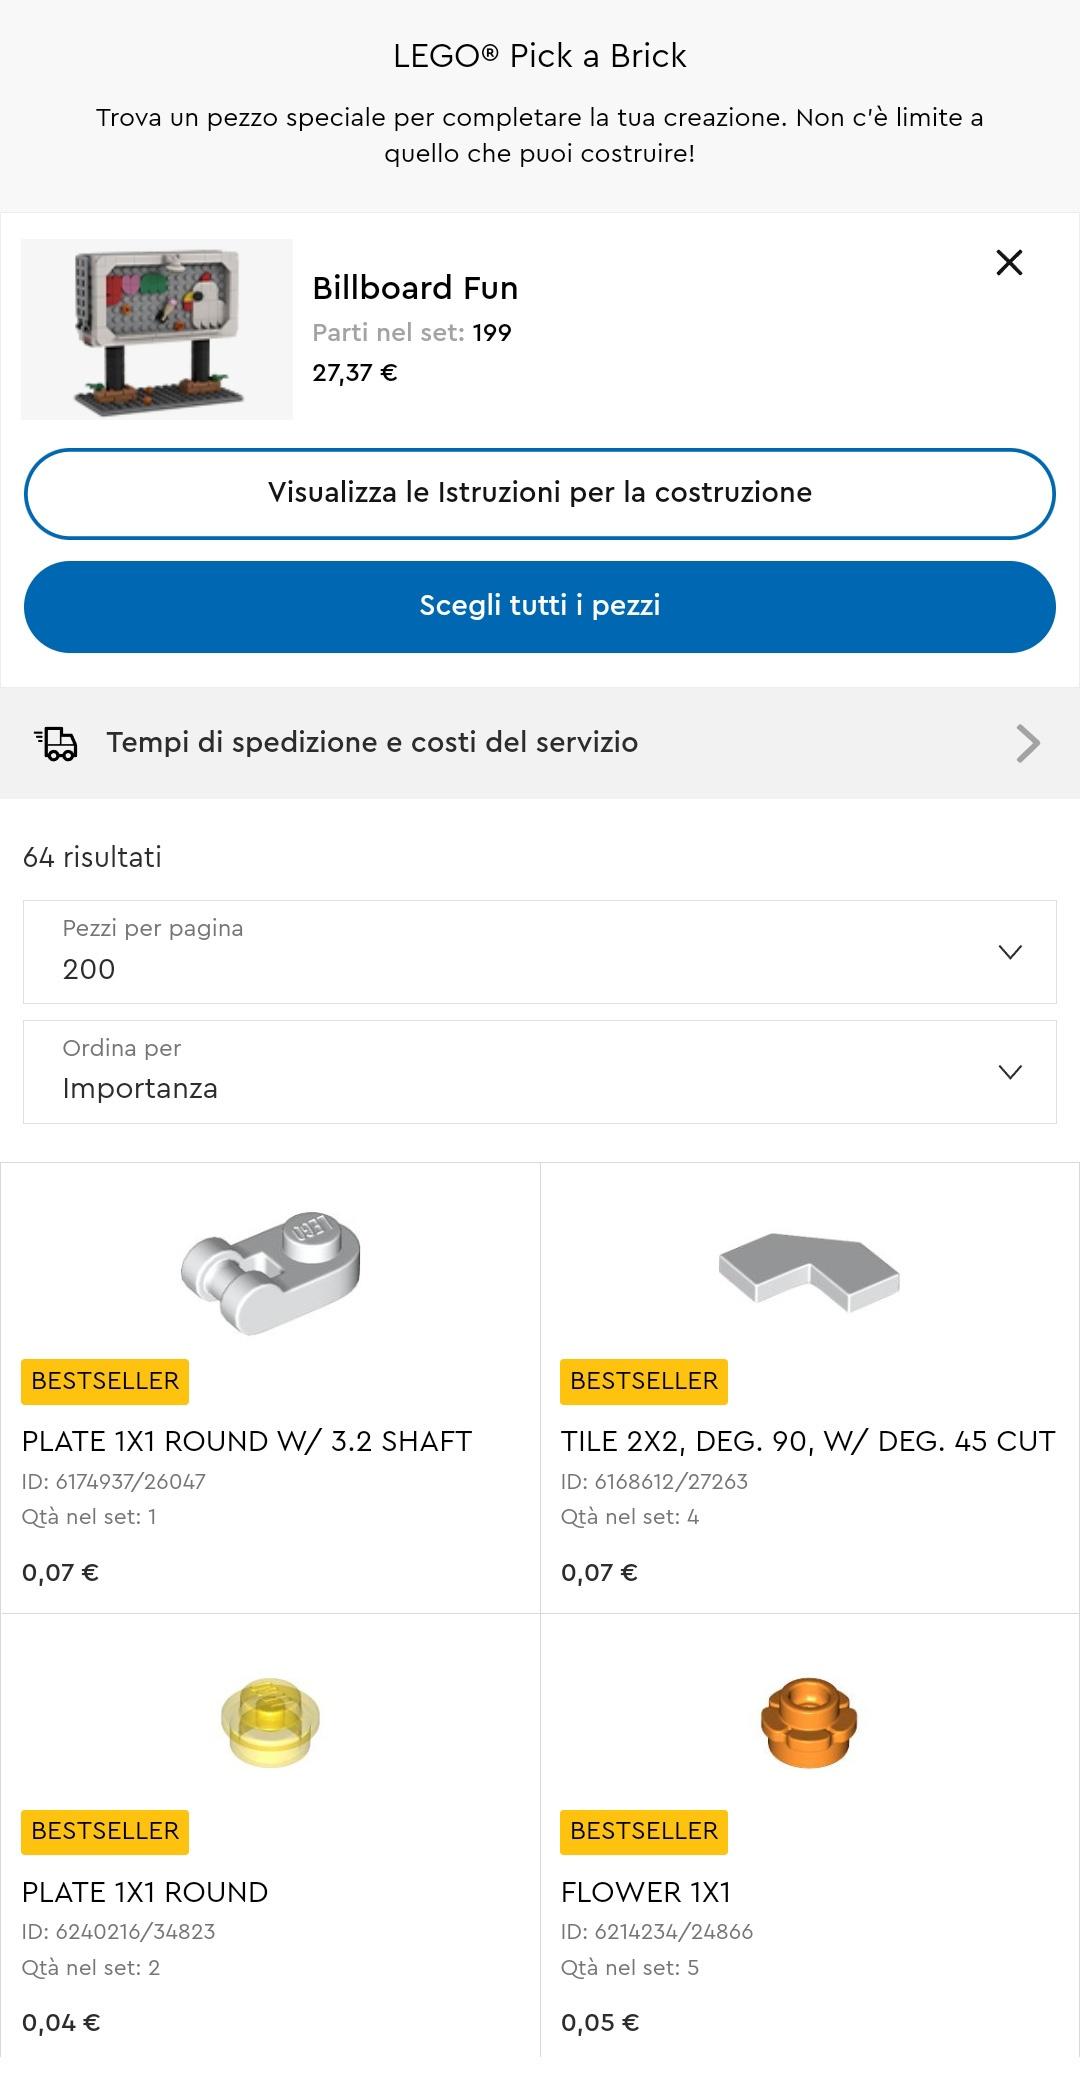Open the Billboard Fun set thumbnail
1080x2080 pixels.
[x=157, y=329]
